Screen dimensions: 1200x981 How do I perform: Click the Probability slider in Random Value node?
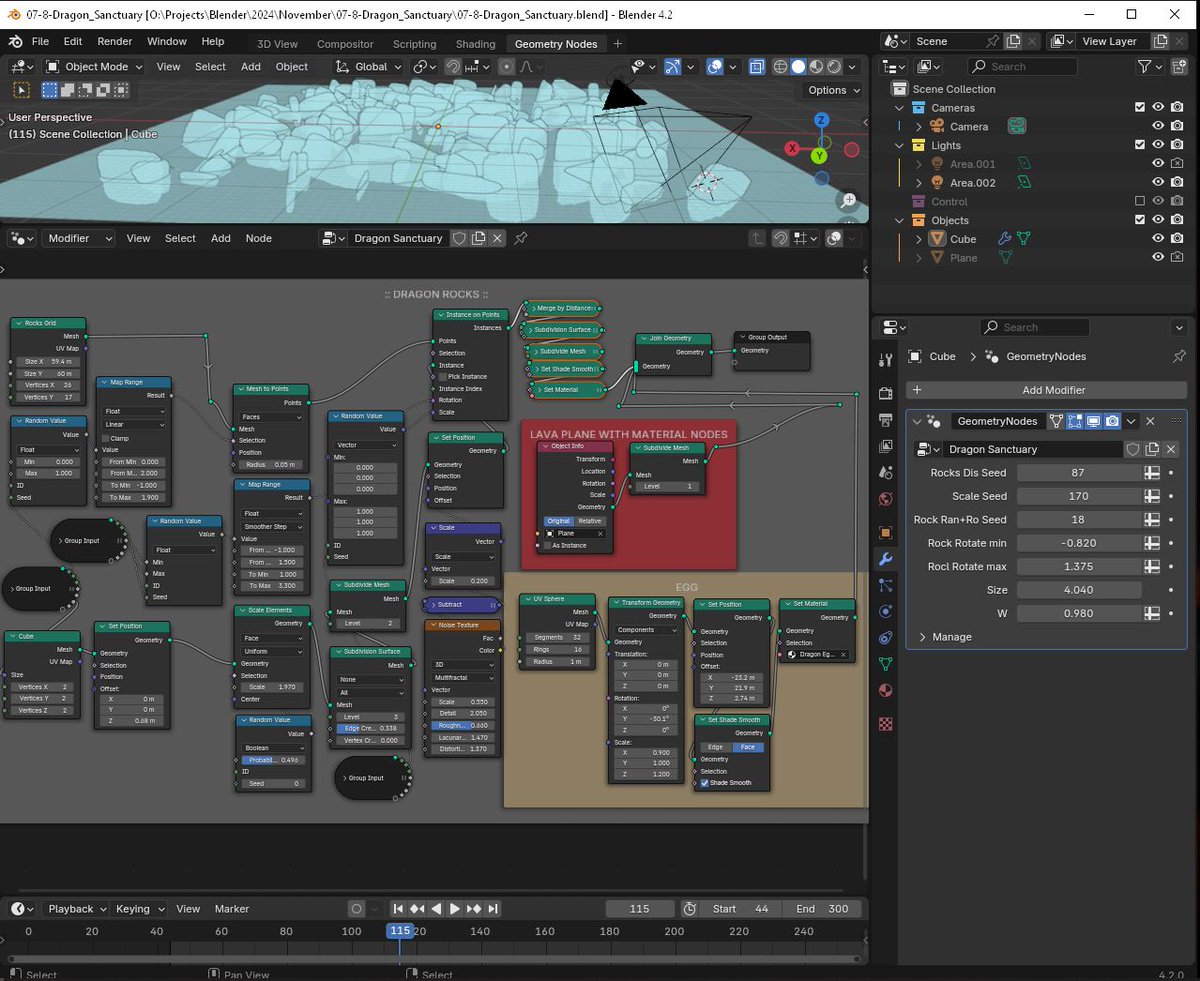click(272, 759)
